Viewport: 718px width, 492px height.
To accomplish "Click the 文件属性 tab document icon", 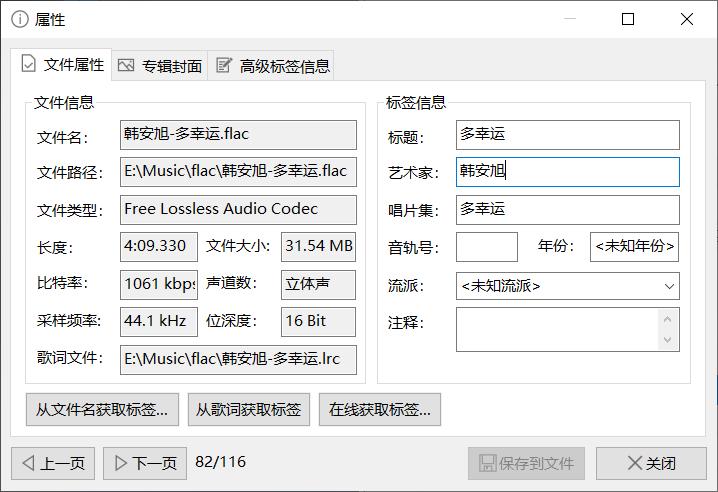I will (x=28, y=64).
